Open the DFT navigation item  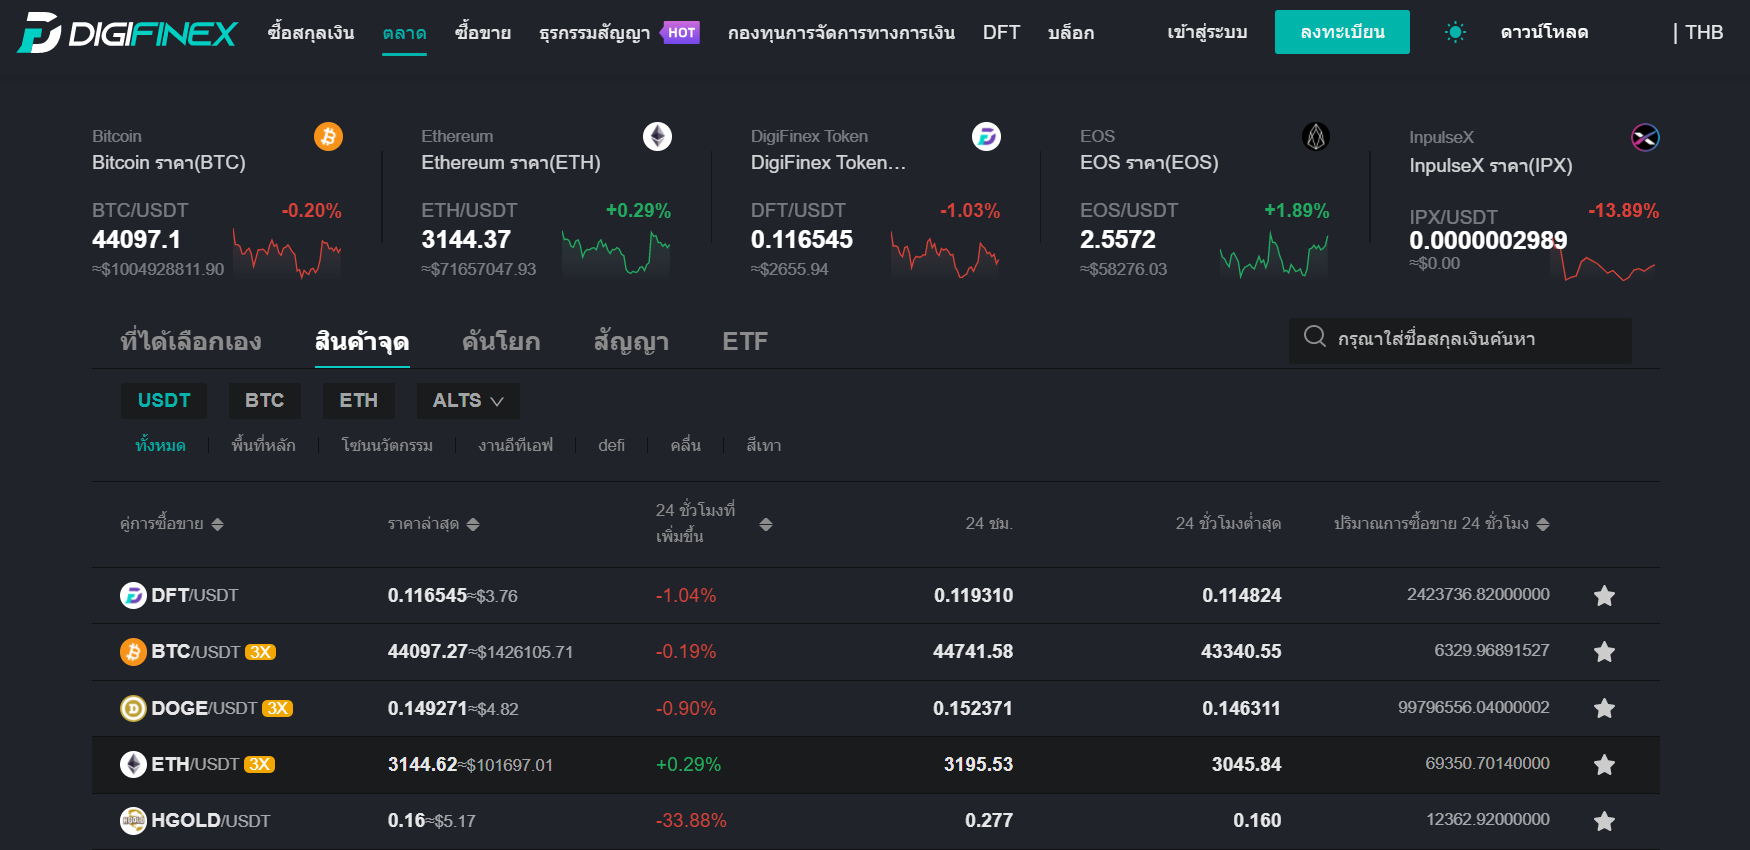click(x=1001, y=32)
